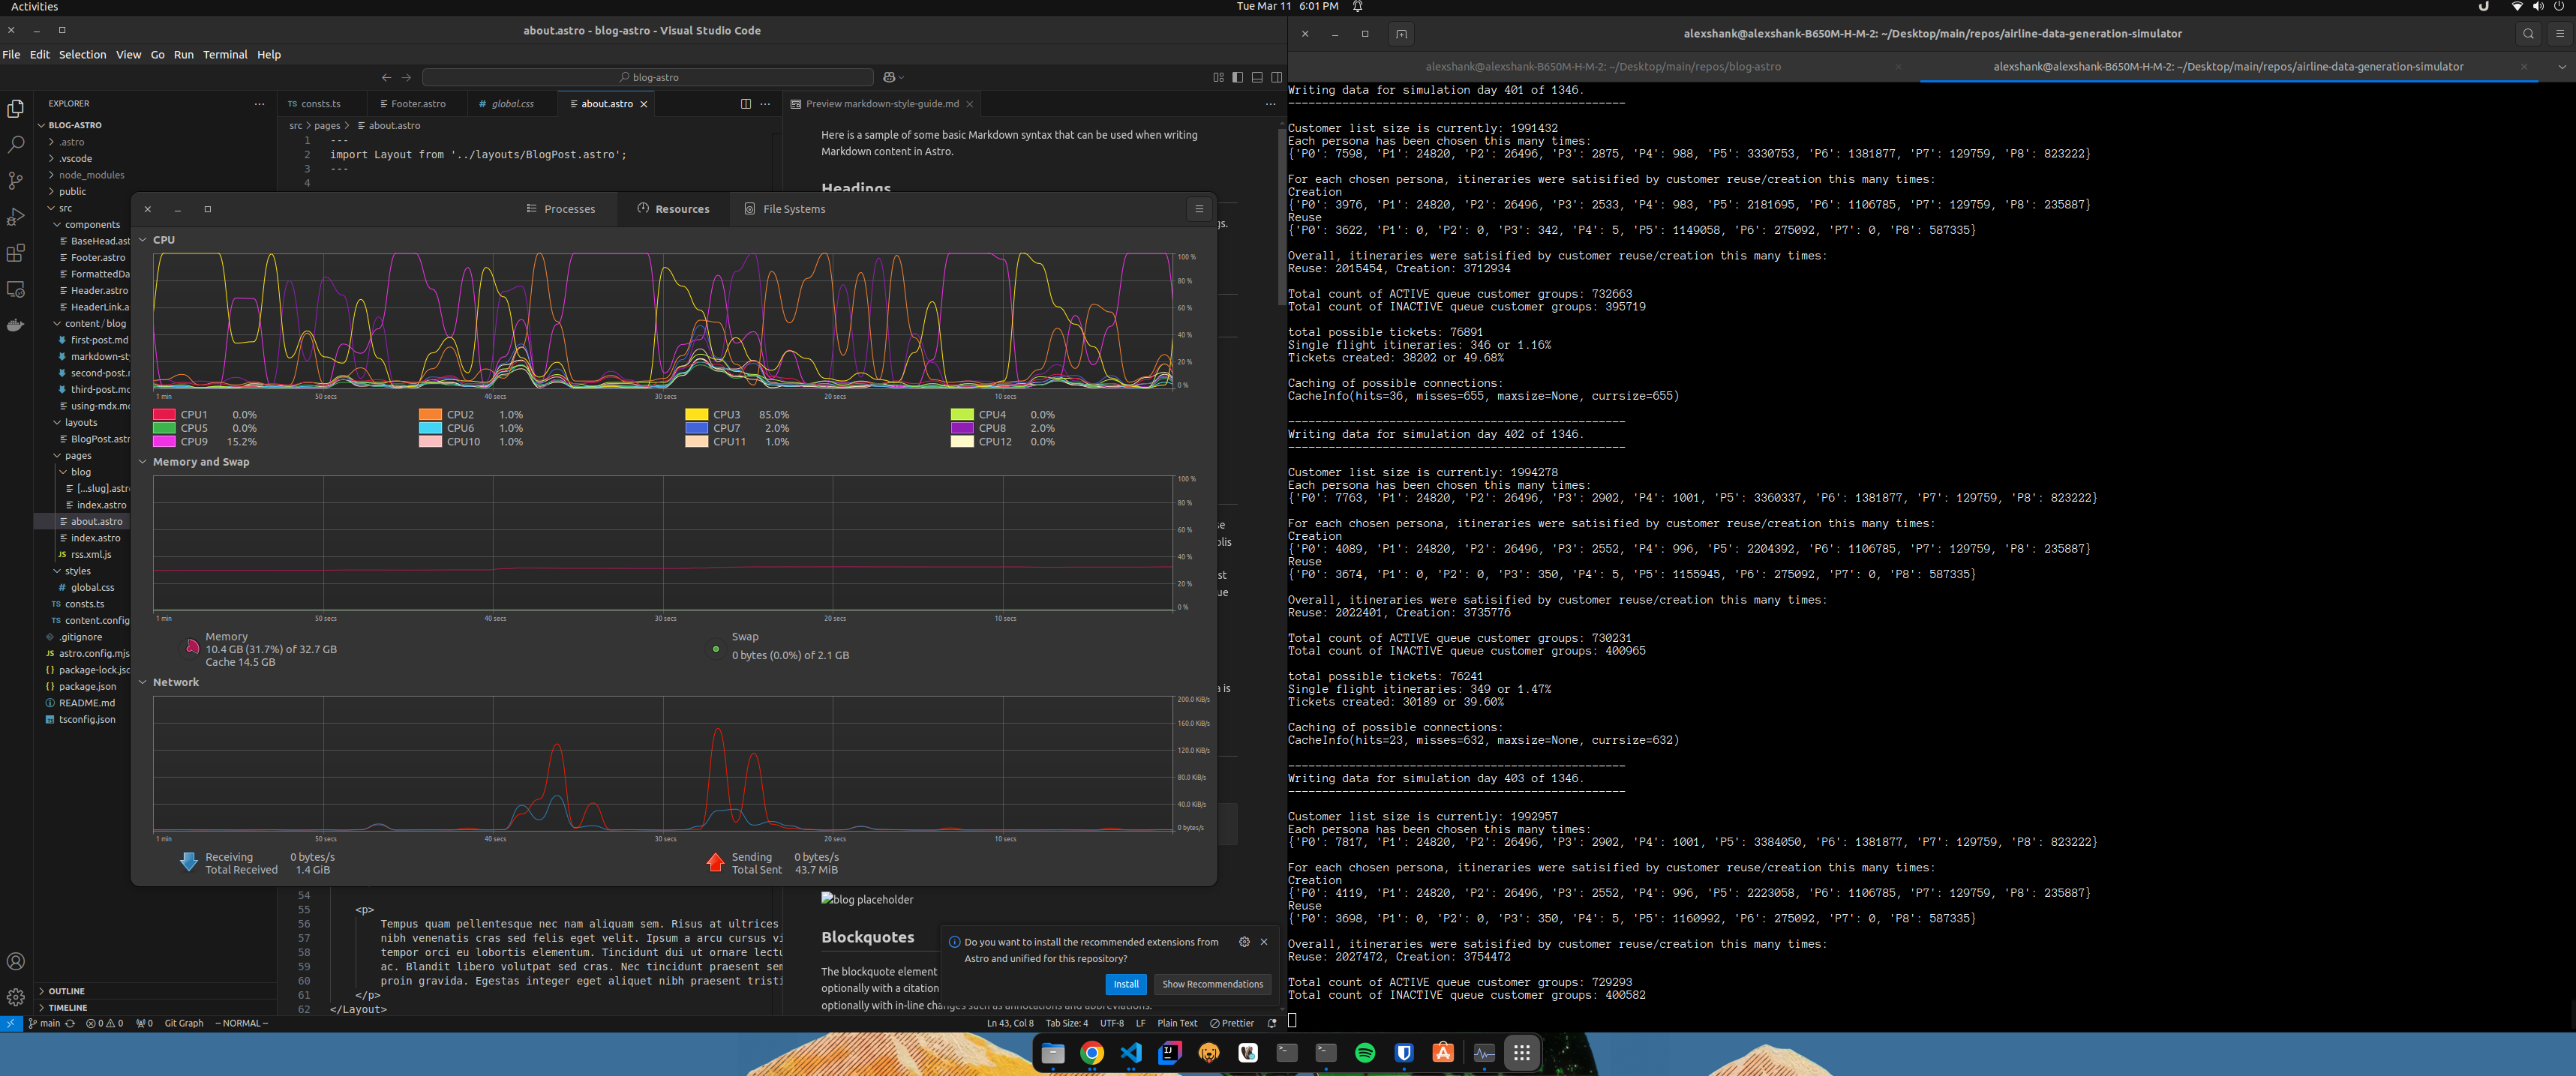Click the Install extensions button
The height and width of the screenshot is (1076, 2576).
tap(1126, 984)
